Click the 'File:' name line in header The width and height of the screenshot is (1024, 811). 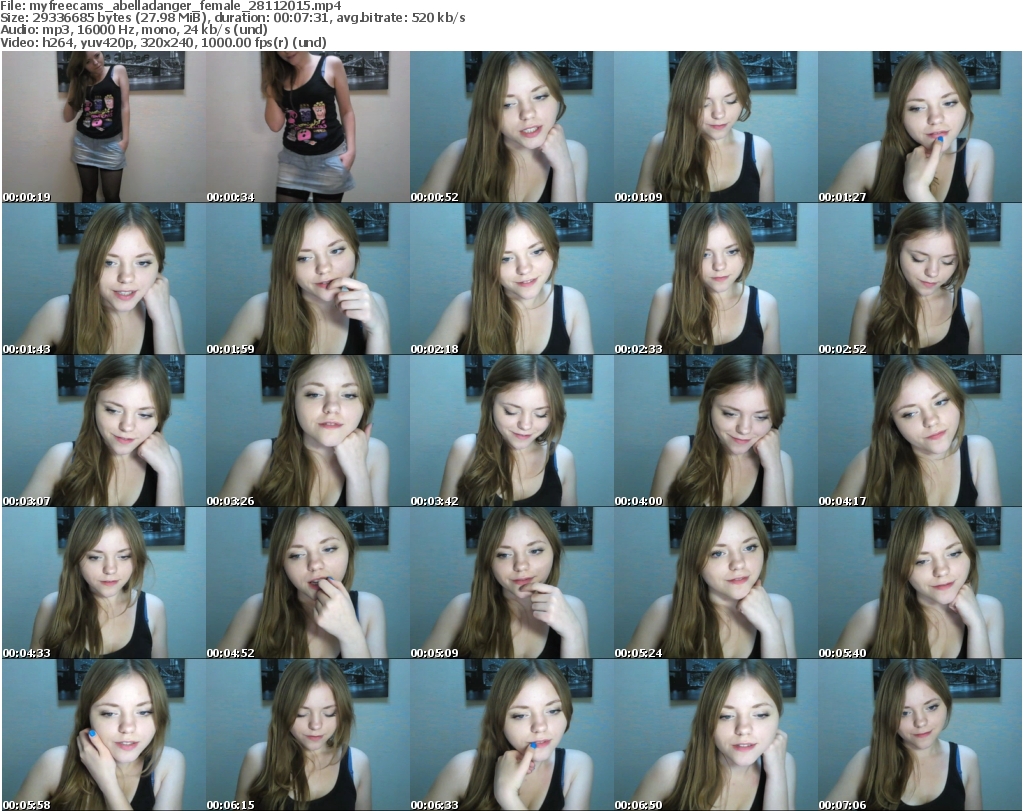[x=171, y=6]
